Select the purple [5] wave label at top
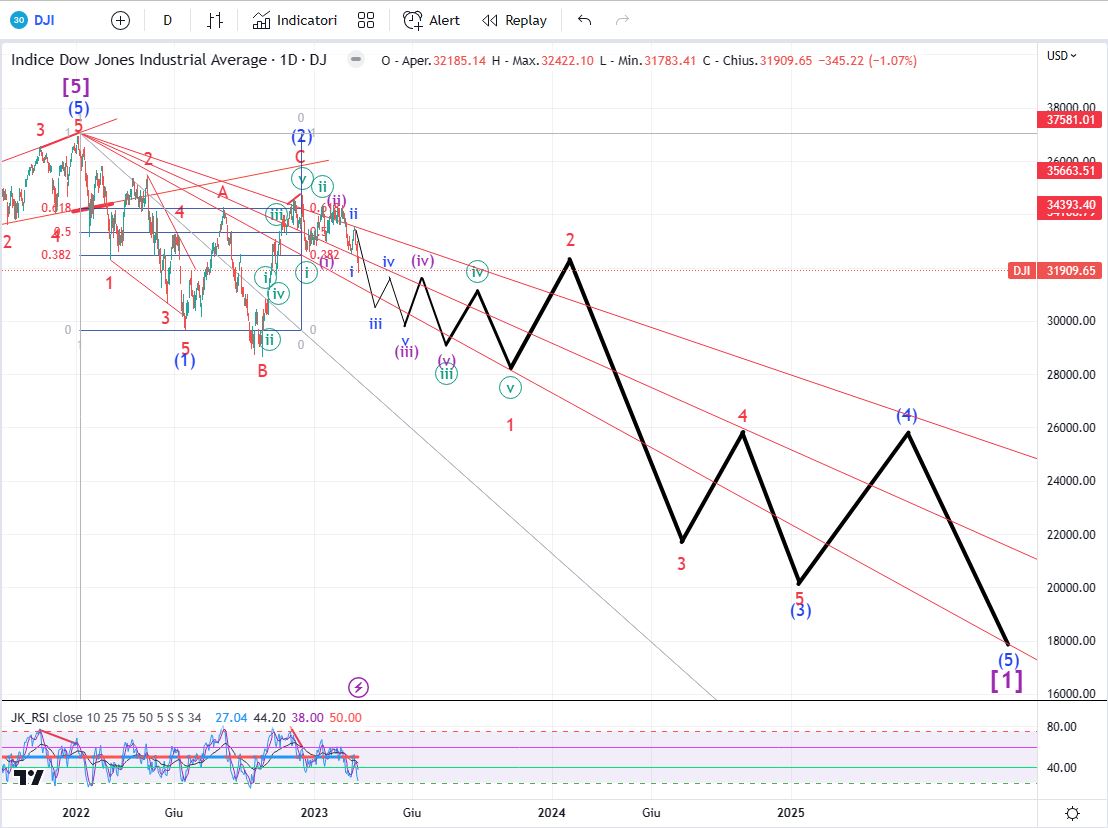The height and width of the screenshot is (828, 1108). click(76, 86)
